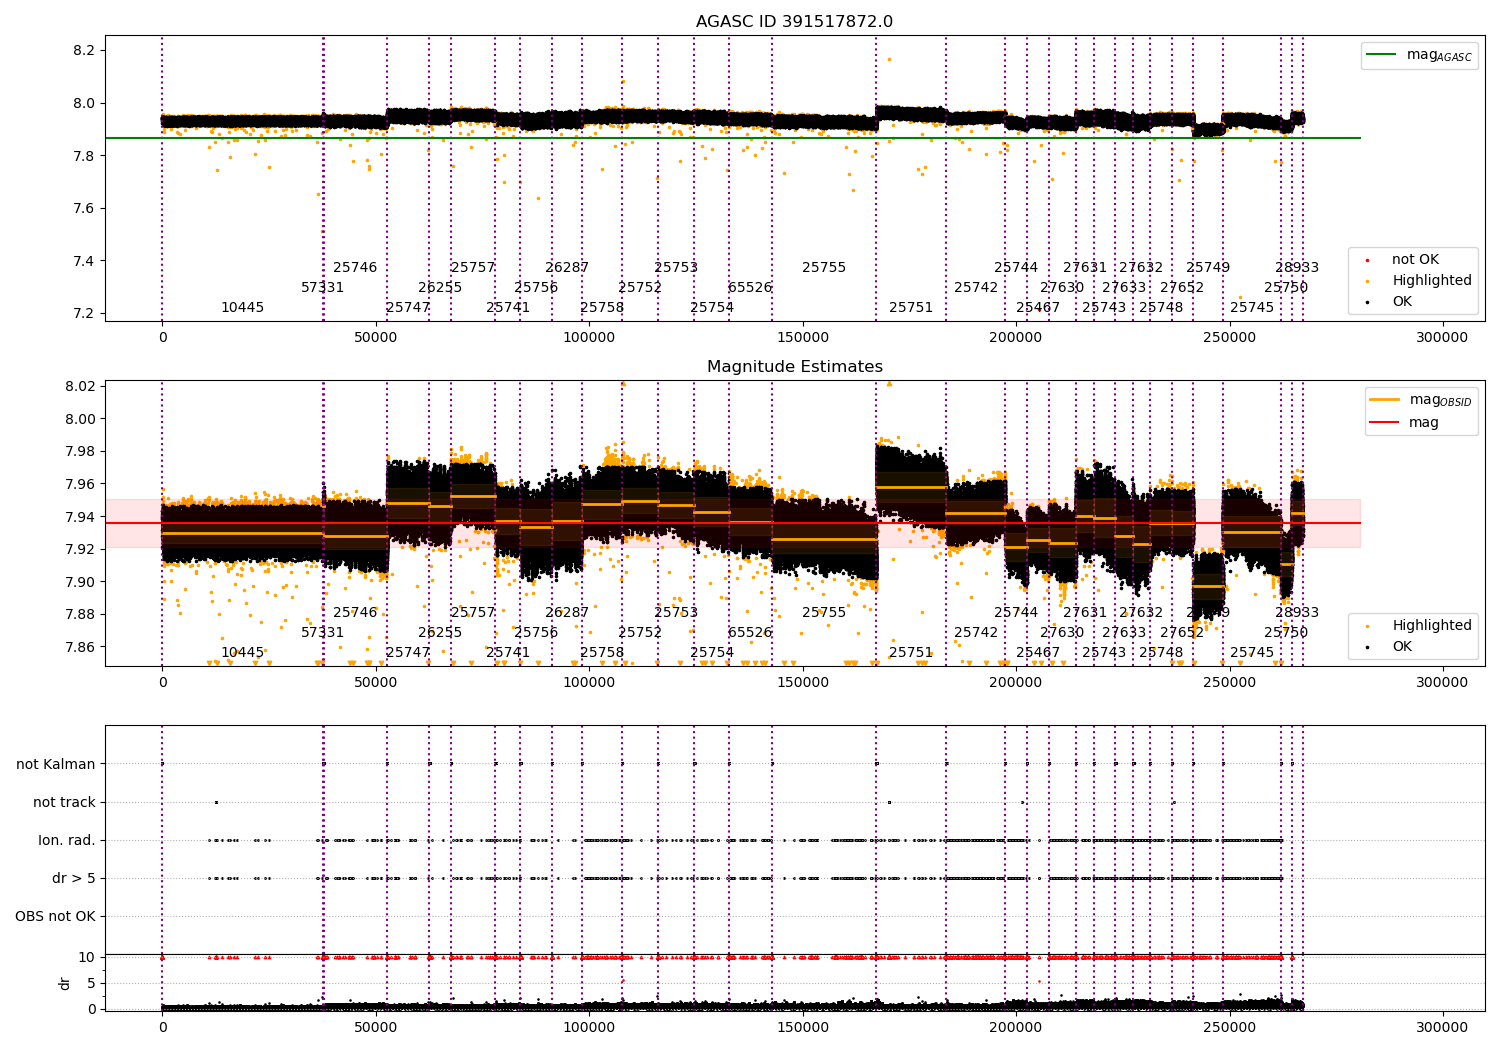This screenshot has height=1050, width=1500.
Task: Click obsid label '25745' in Magnitude Estimates plot
Action: (x=1252, y=653)
